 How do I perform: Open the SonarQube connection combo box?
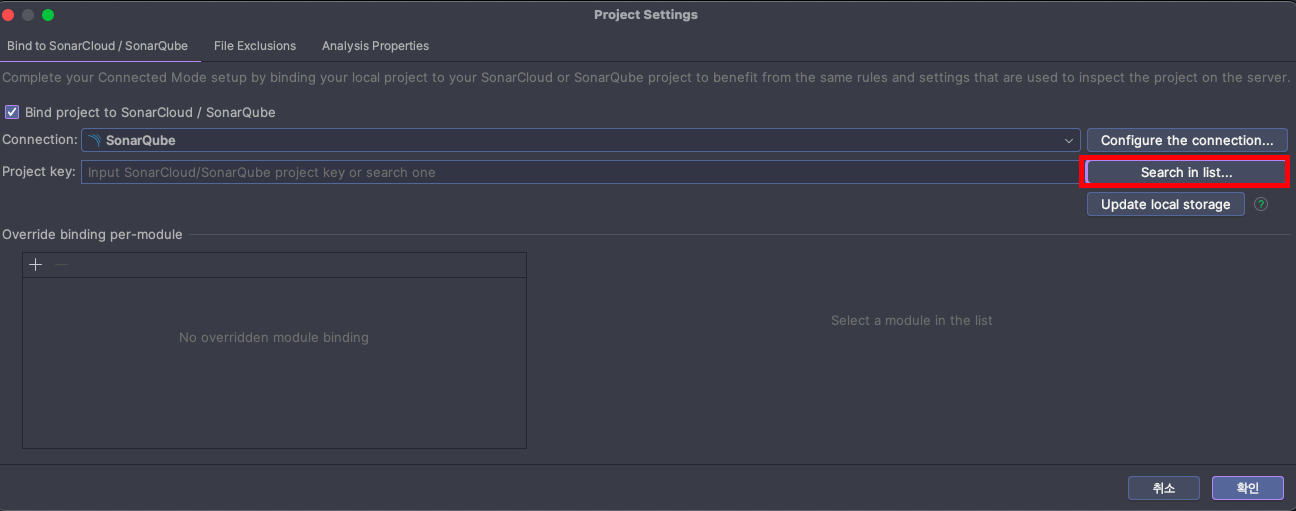580,141
